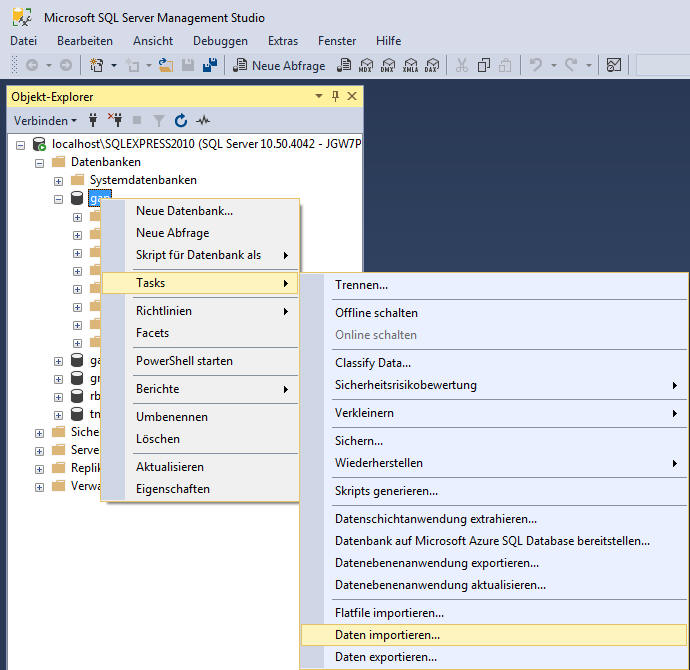Expand the Systemdatenbanken folder
The height and width of the screenshot is (670, 690).
pyautogui.click(x=58, y=181)
